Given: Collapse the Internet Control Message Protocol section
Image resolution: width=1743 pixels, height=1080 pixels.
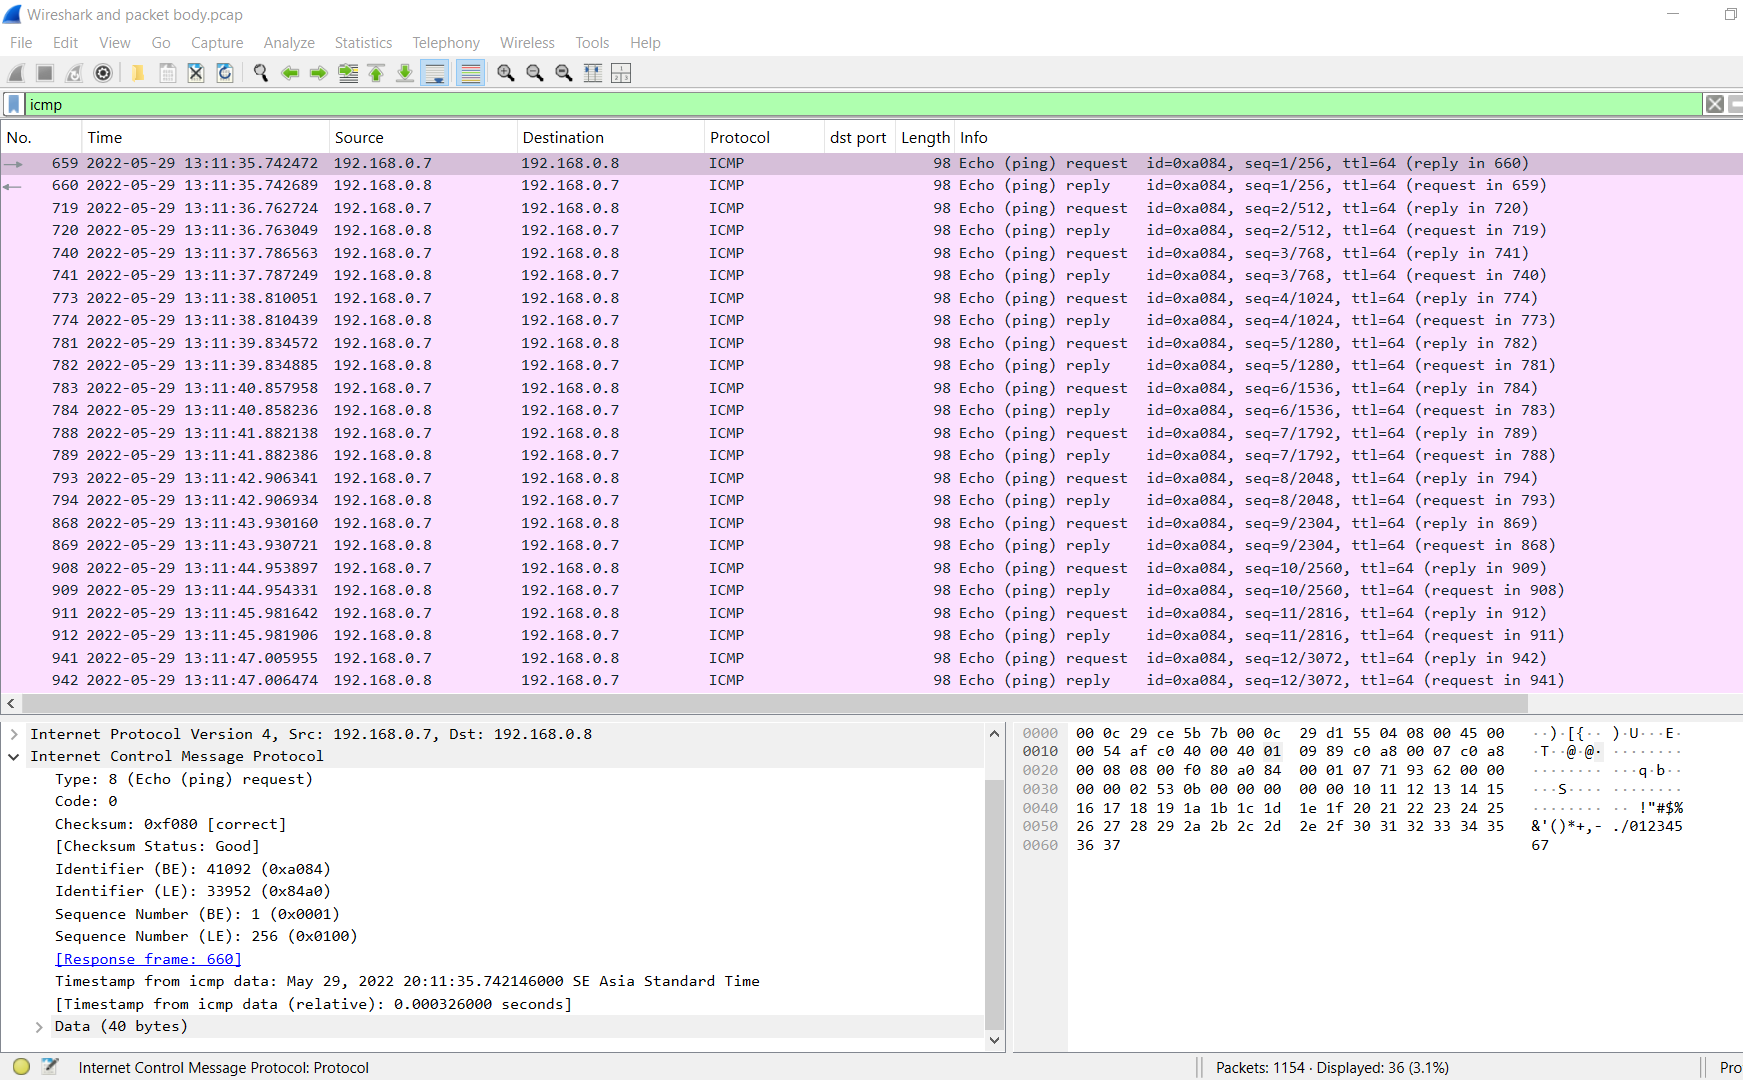Looking at the screenshot, I should [x=14, y=757].
